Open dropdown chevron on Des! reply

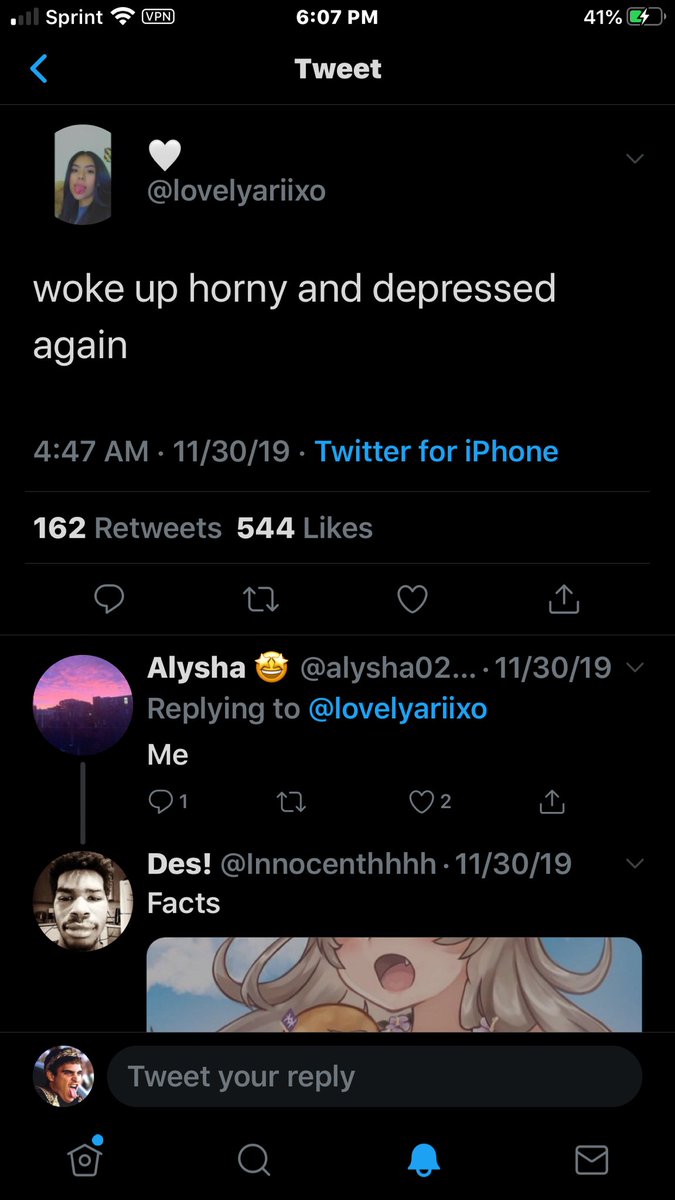coord(634,863)
